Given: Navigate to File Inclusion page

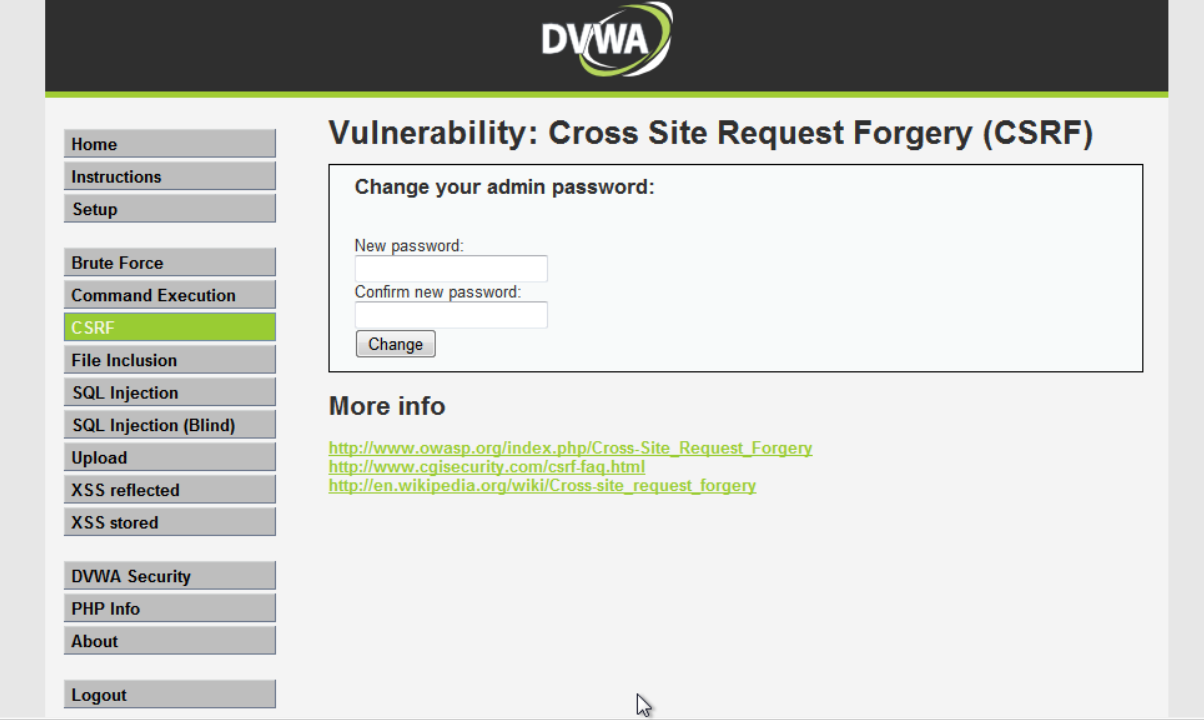Looking at the screenshot, I should click(x=169, y=360).
